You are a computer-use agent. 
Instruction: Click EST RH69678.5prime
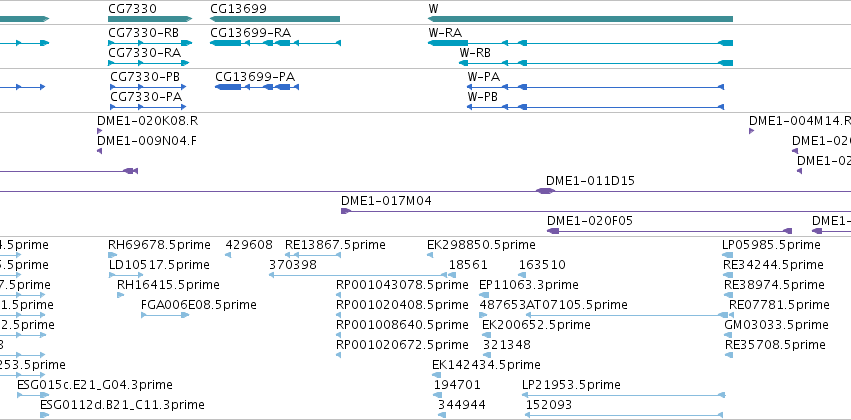112,254
